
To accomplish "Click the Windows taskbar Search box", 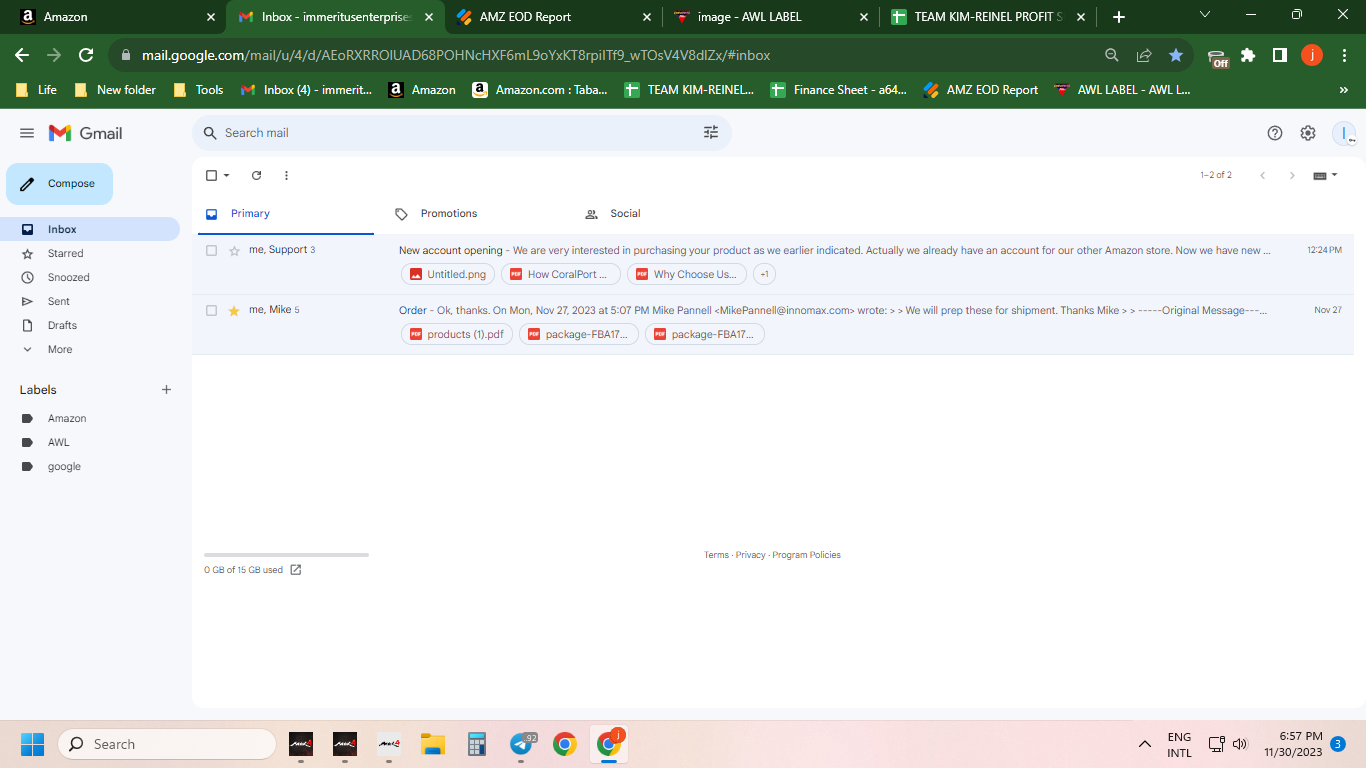I will click(x=167, y=744).
